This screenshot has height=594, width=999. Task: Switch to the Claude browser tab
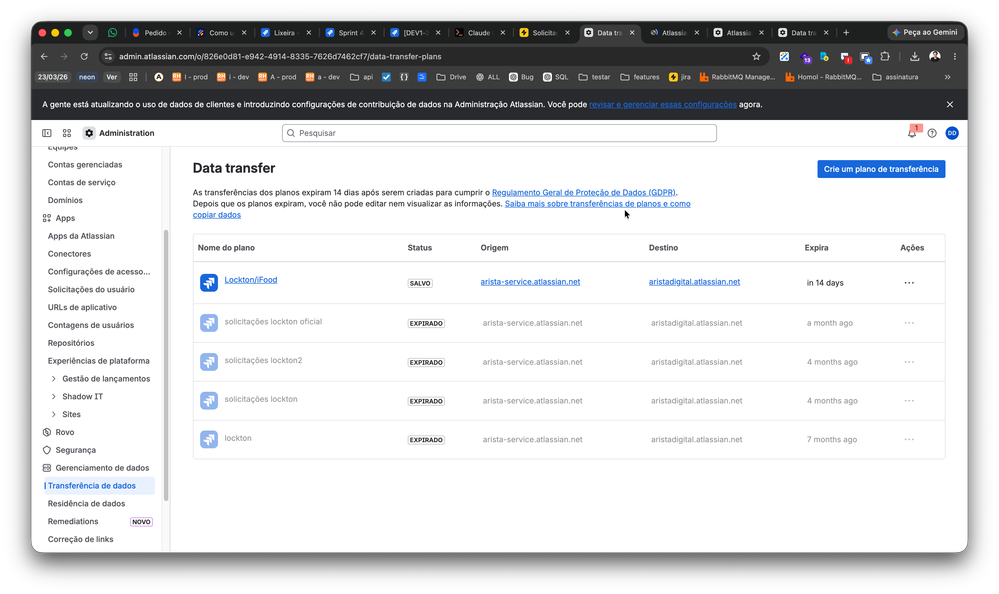click(478, 33)
